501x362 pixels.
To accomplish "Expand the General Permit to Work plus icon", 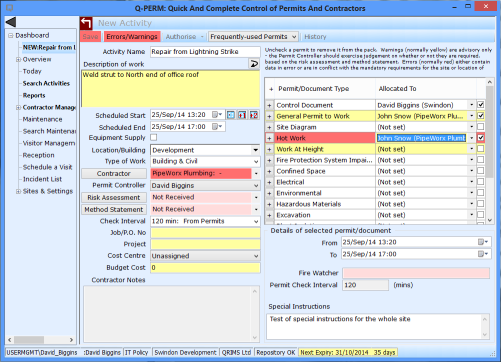I will [269, 116].
